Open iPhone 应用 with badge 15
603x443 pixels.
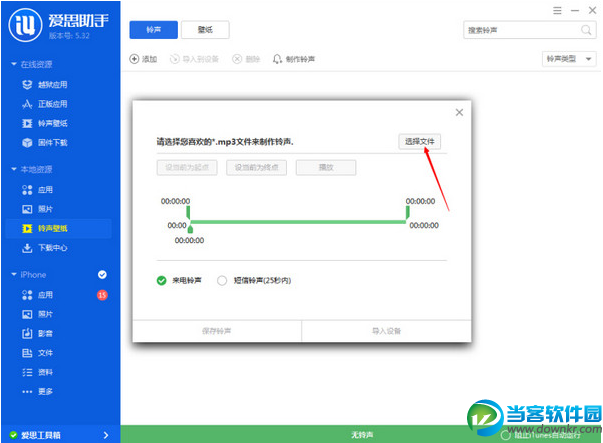click(37, 295)
